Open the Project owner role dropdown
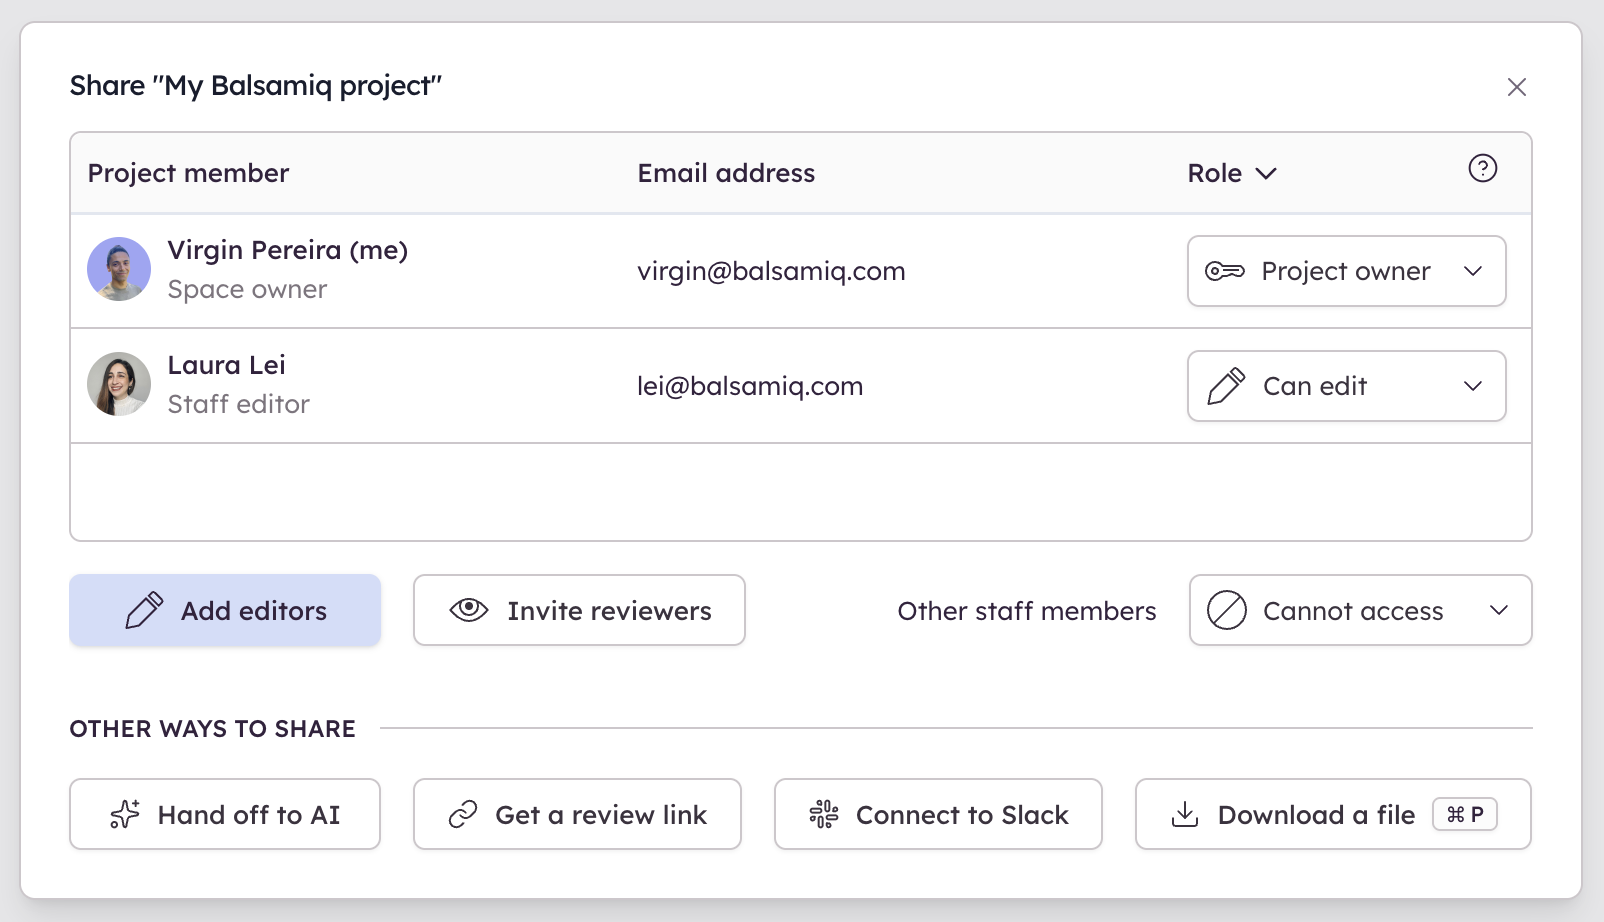The height and width of the screenshot is (922, 1604). pos(1346,271)
